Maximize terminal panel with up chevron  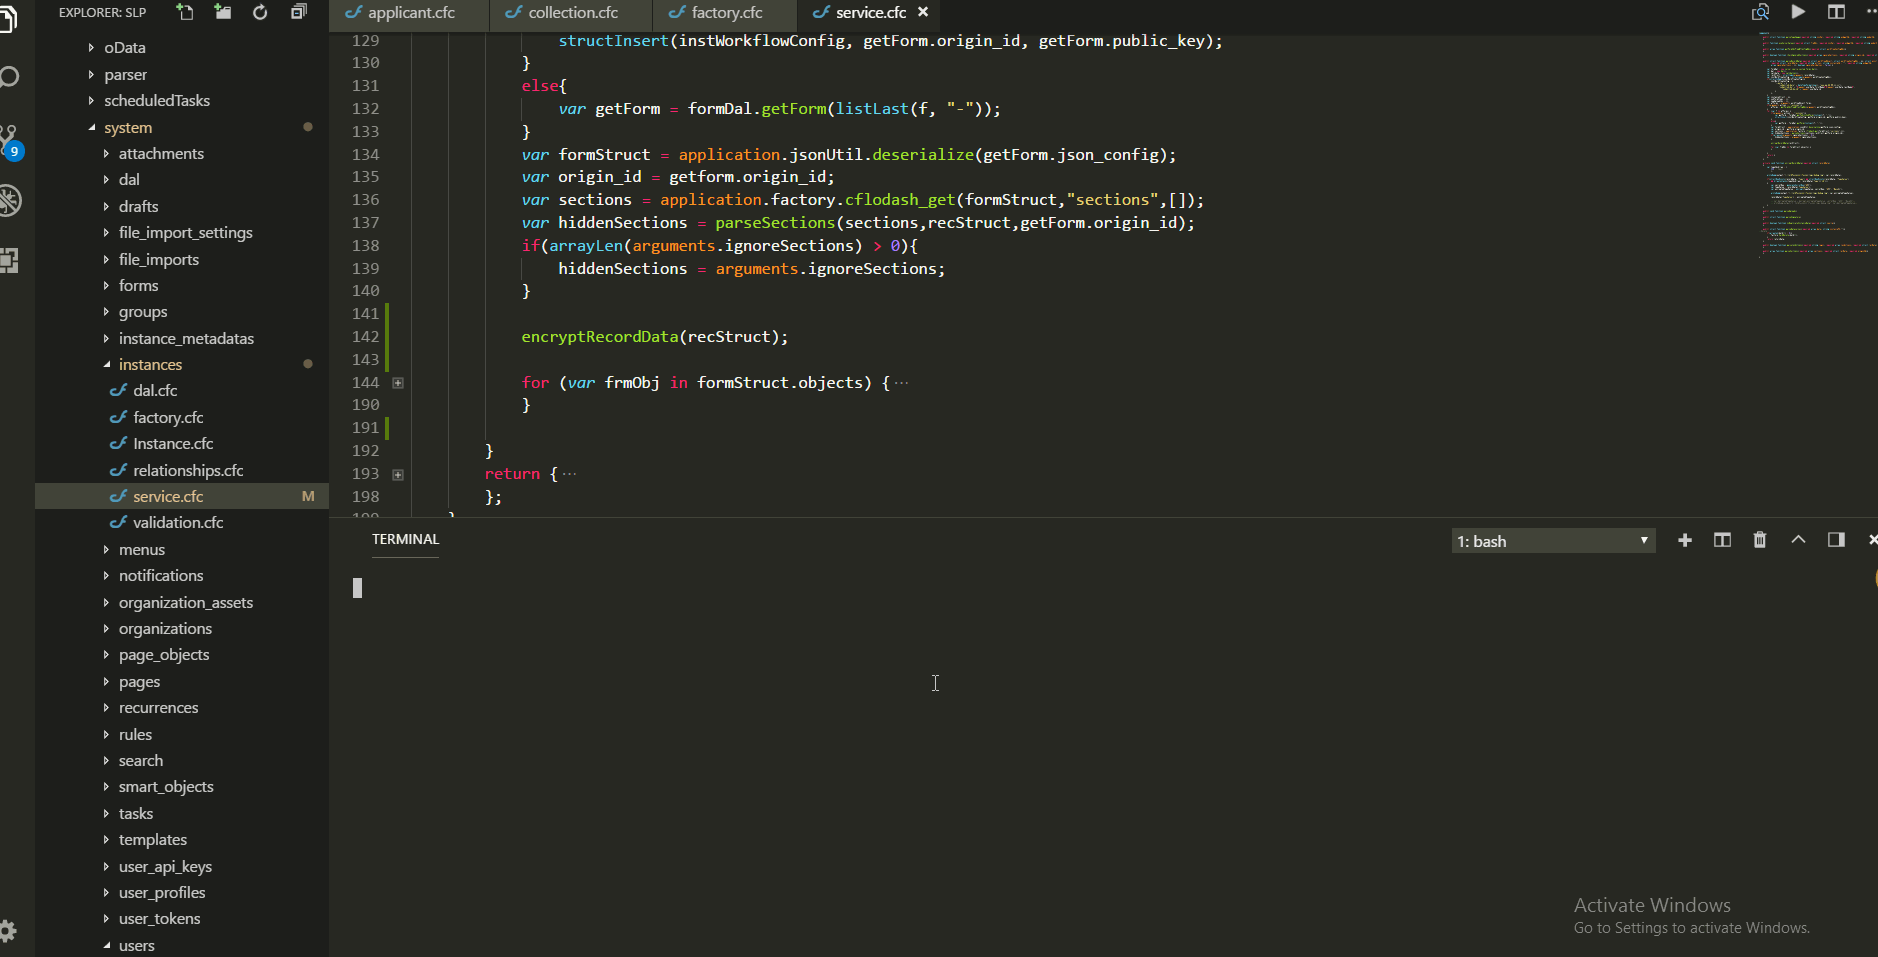pos(1798,540)
